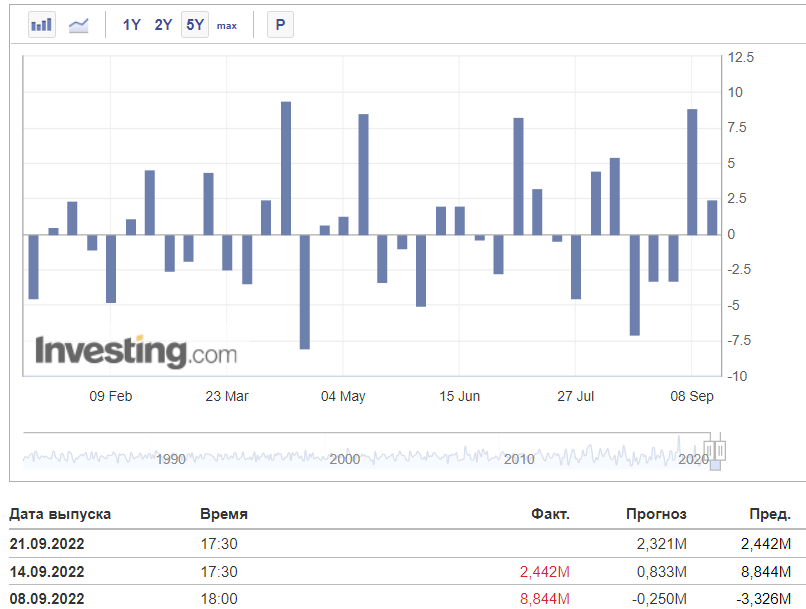This screenshot has height=609, width=806.
Task: Click the 2010 mark on the navigator timeline
Action: click(519, 459)
